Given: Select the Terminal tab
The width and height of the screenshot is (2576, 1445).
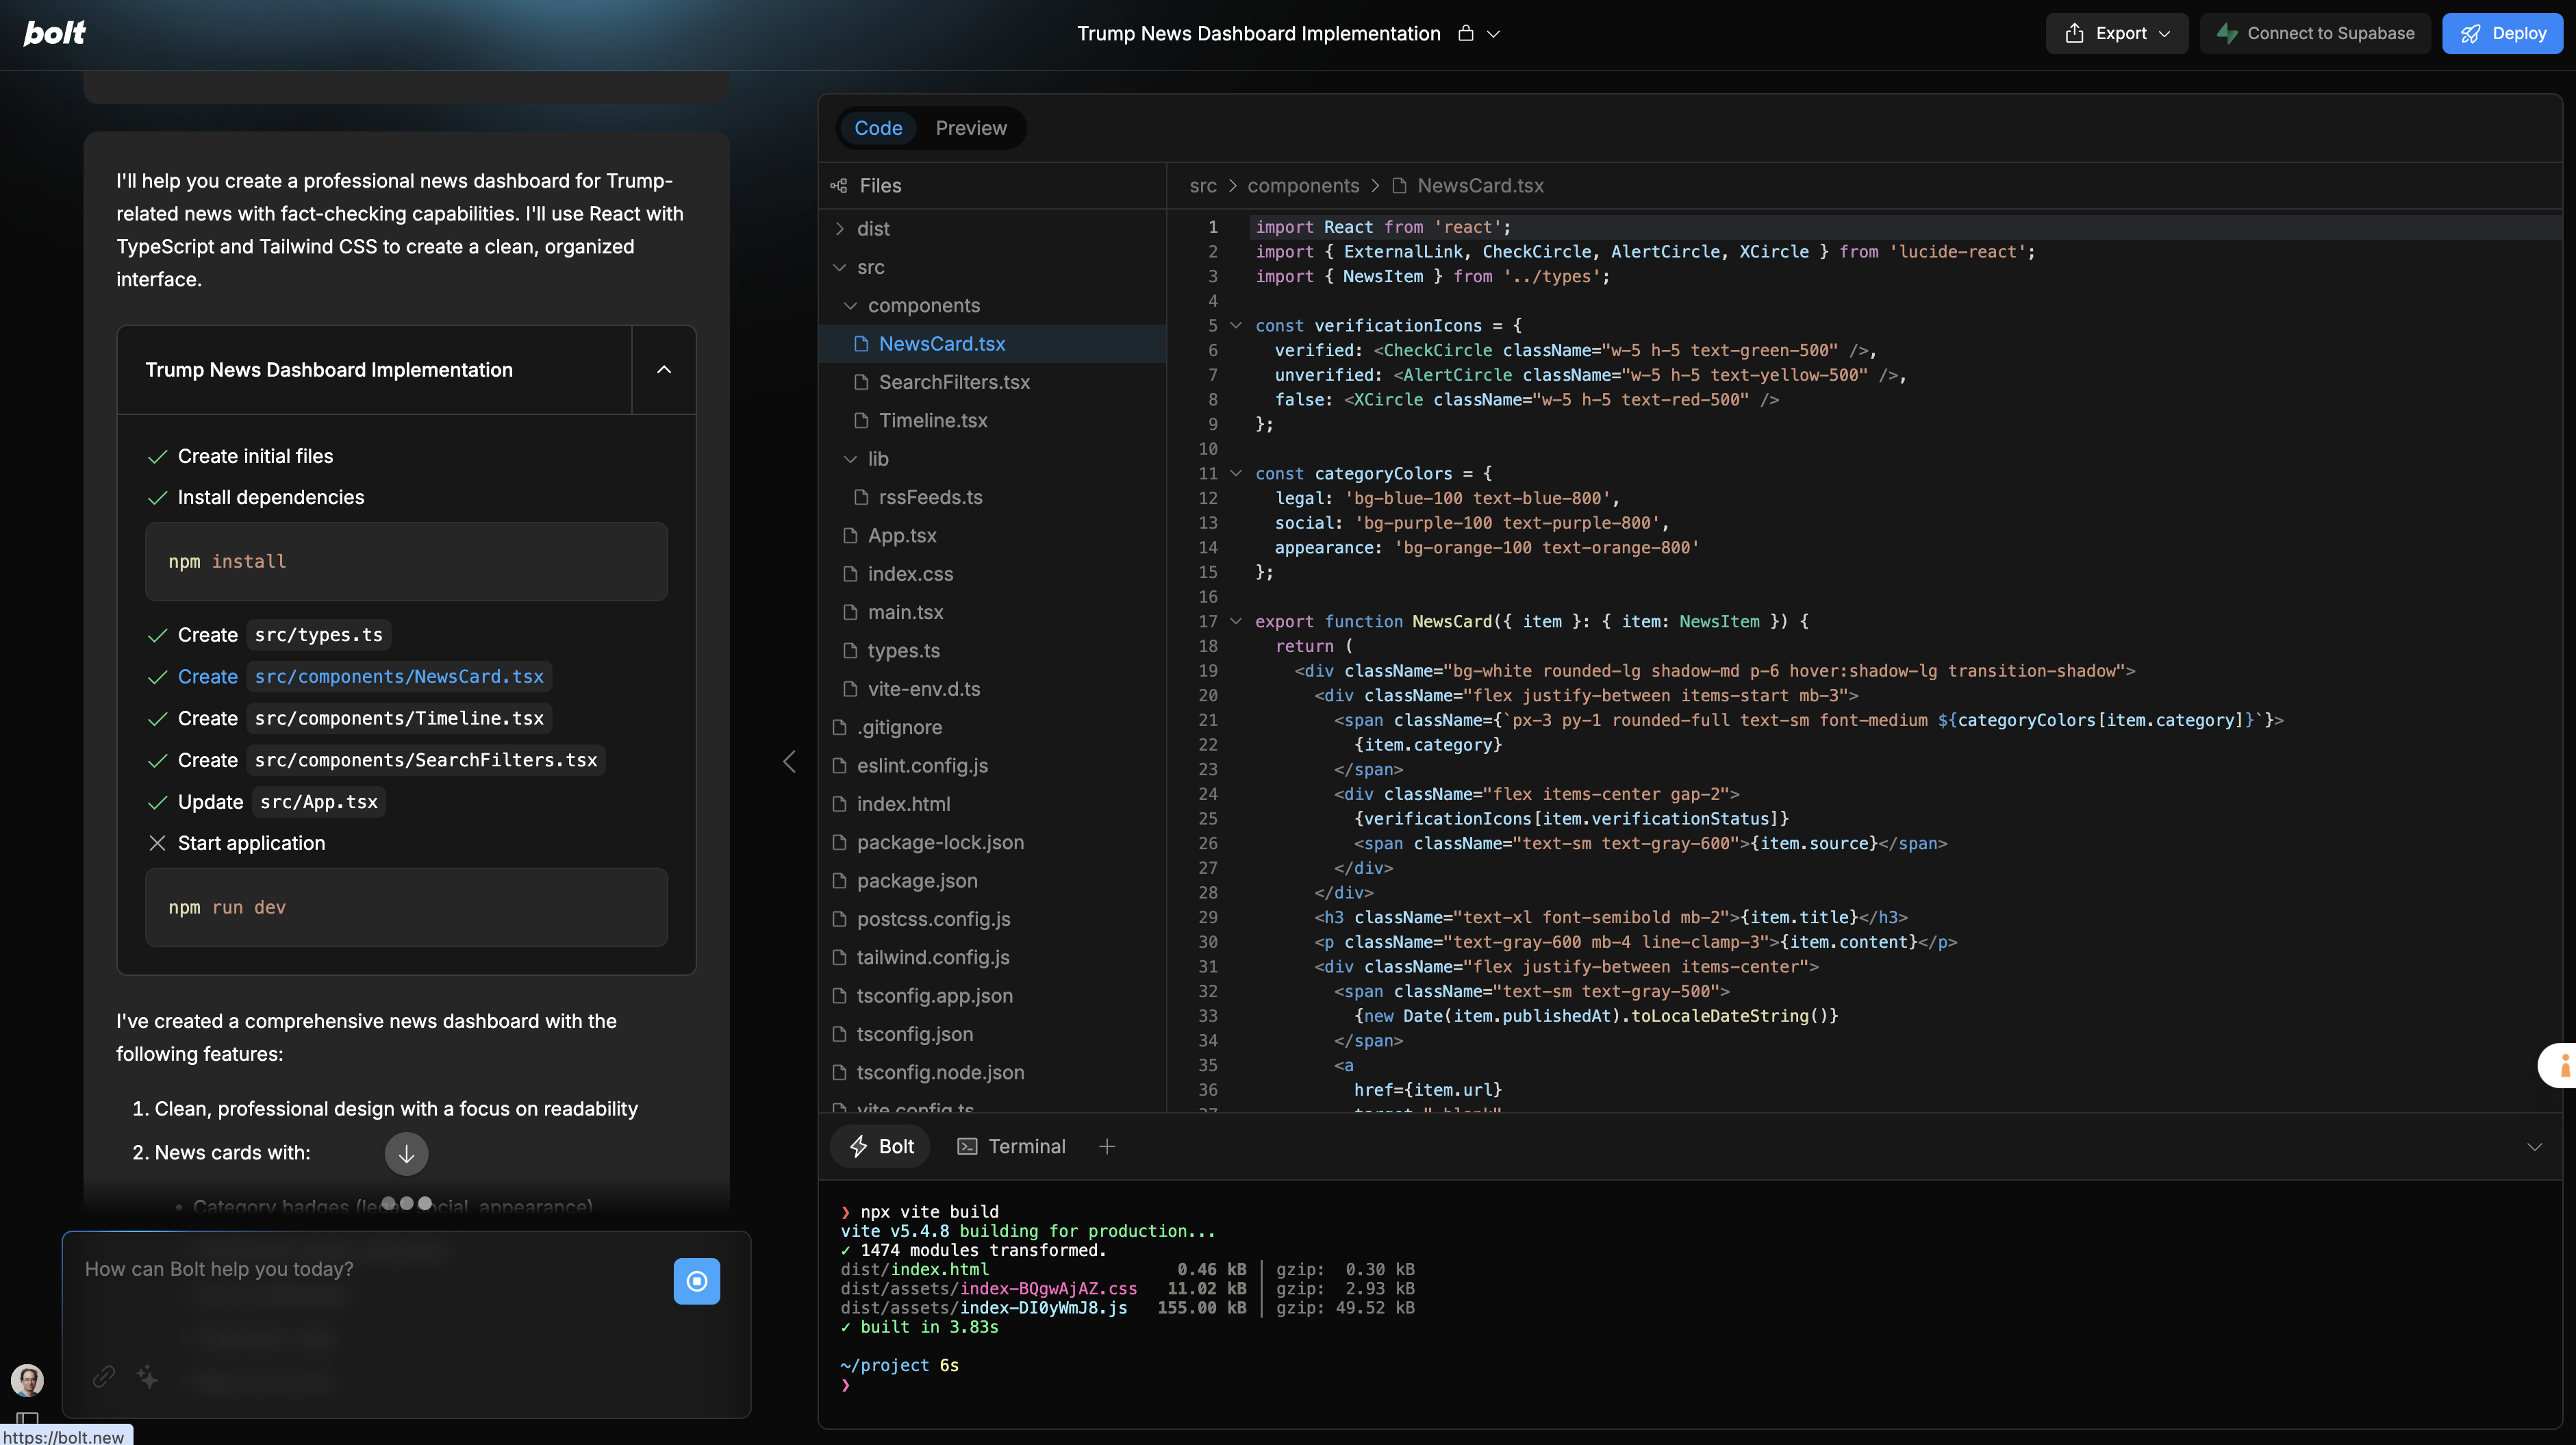Looking at the screenshot, I should (x=1011, y=1146).
